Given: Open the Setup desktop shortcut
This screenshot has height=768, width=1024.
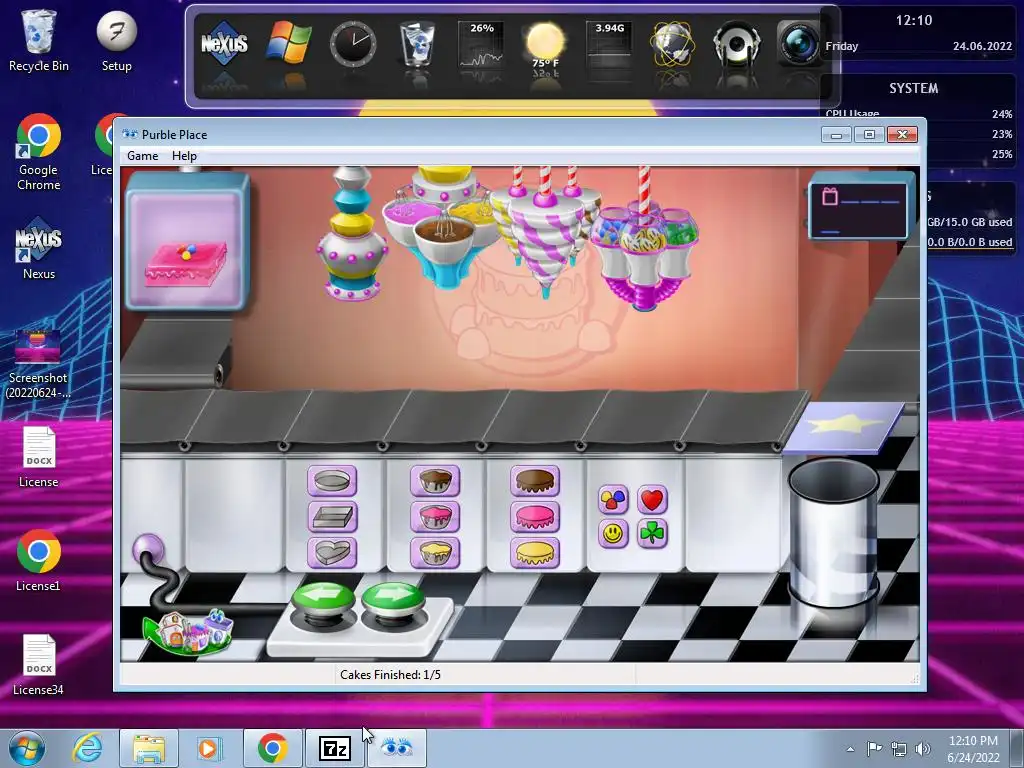Looking at the screenshot, I should [x=116, y=42].
